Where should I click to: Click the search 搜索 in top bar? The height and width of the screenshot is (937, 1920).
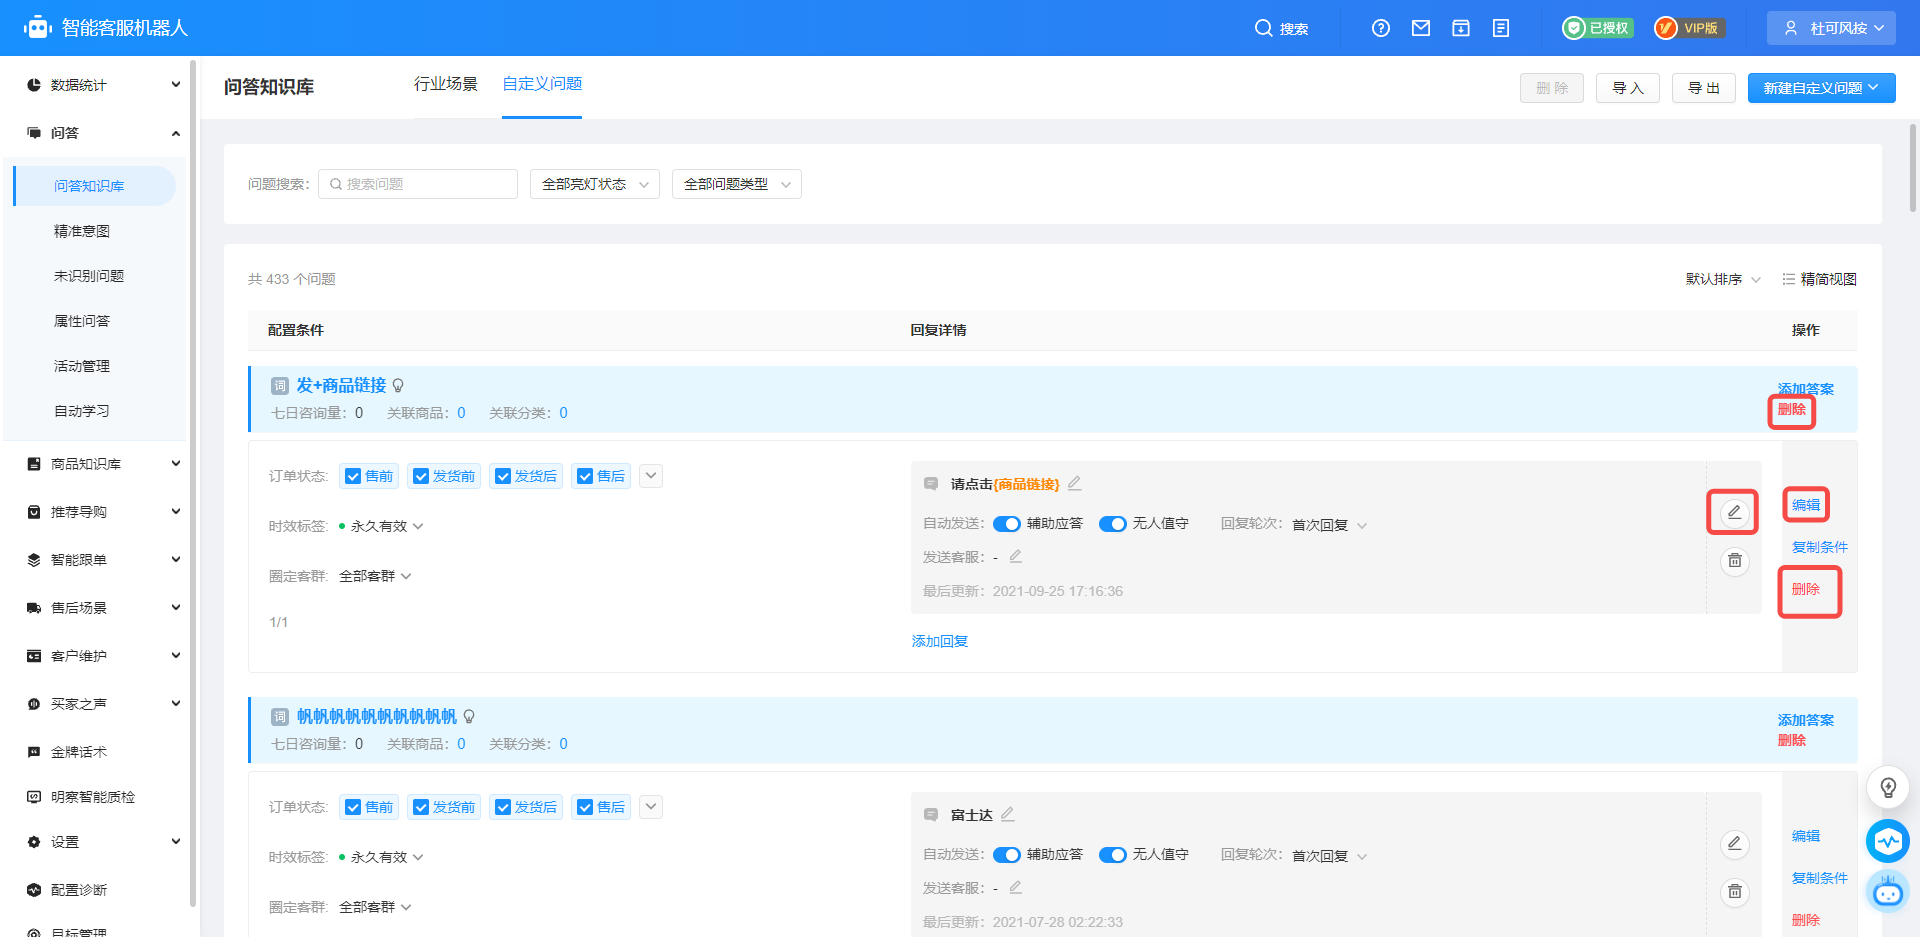[1282, 28]
